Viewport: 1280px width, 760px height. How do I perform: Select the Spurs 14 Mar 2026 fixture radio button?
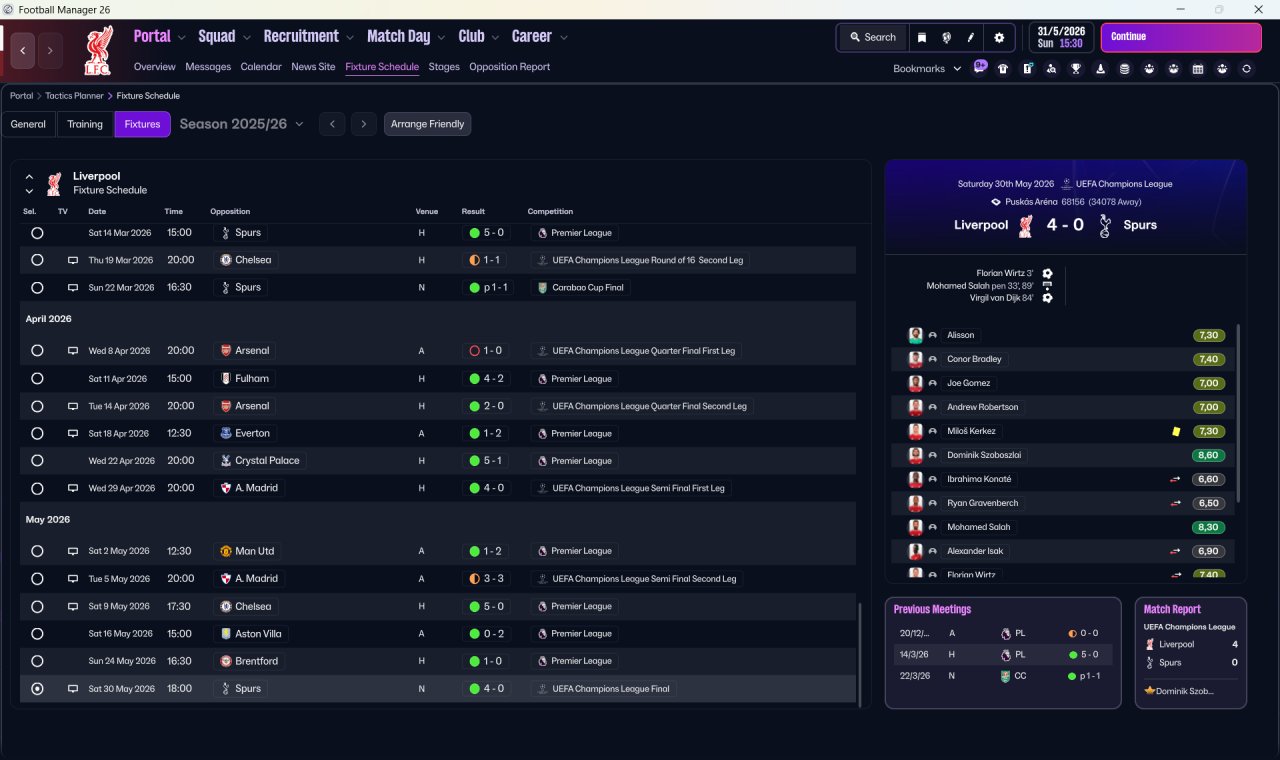(37, 233)
